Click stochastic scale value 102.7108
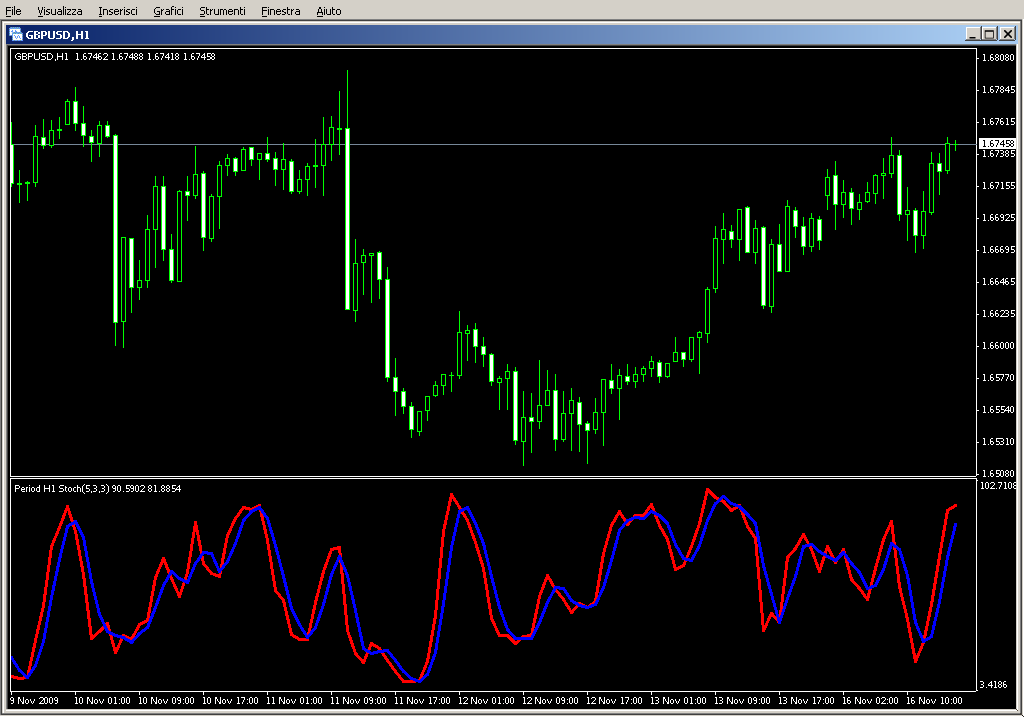Image resolution: width=1024 pixels, height=717 pixels. point(998,485)
